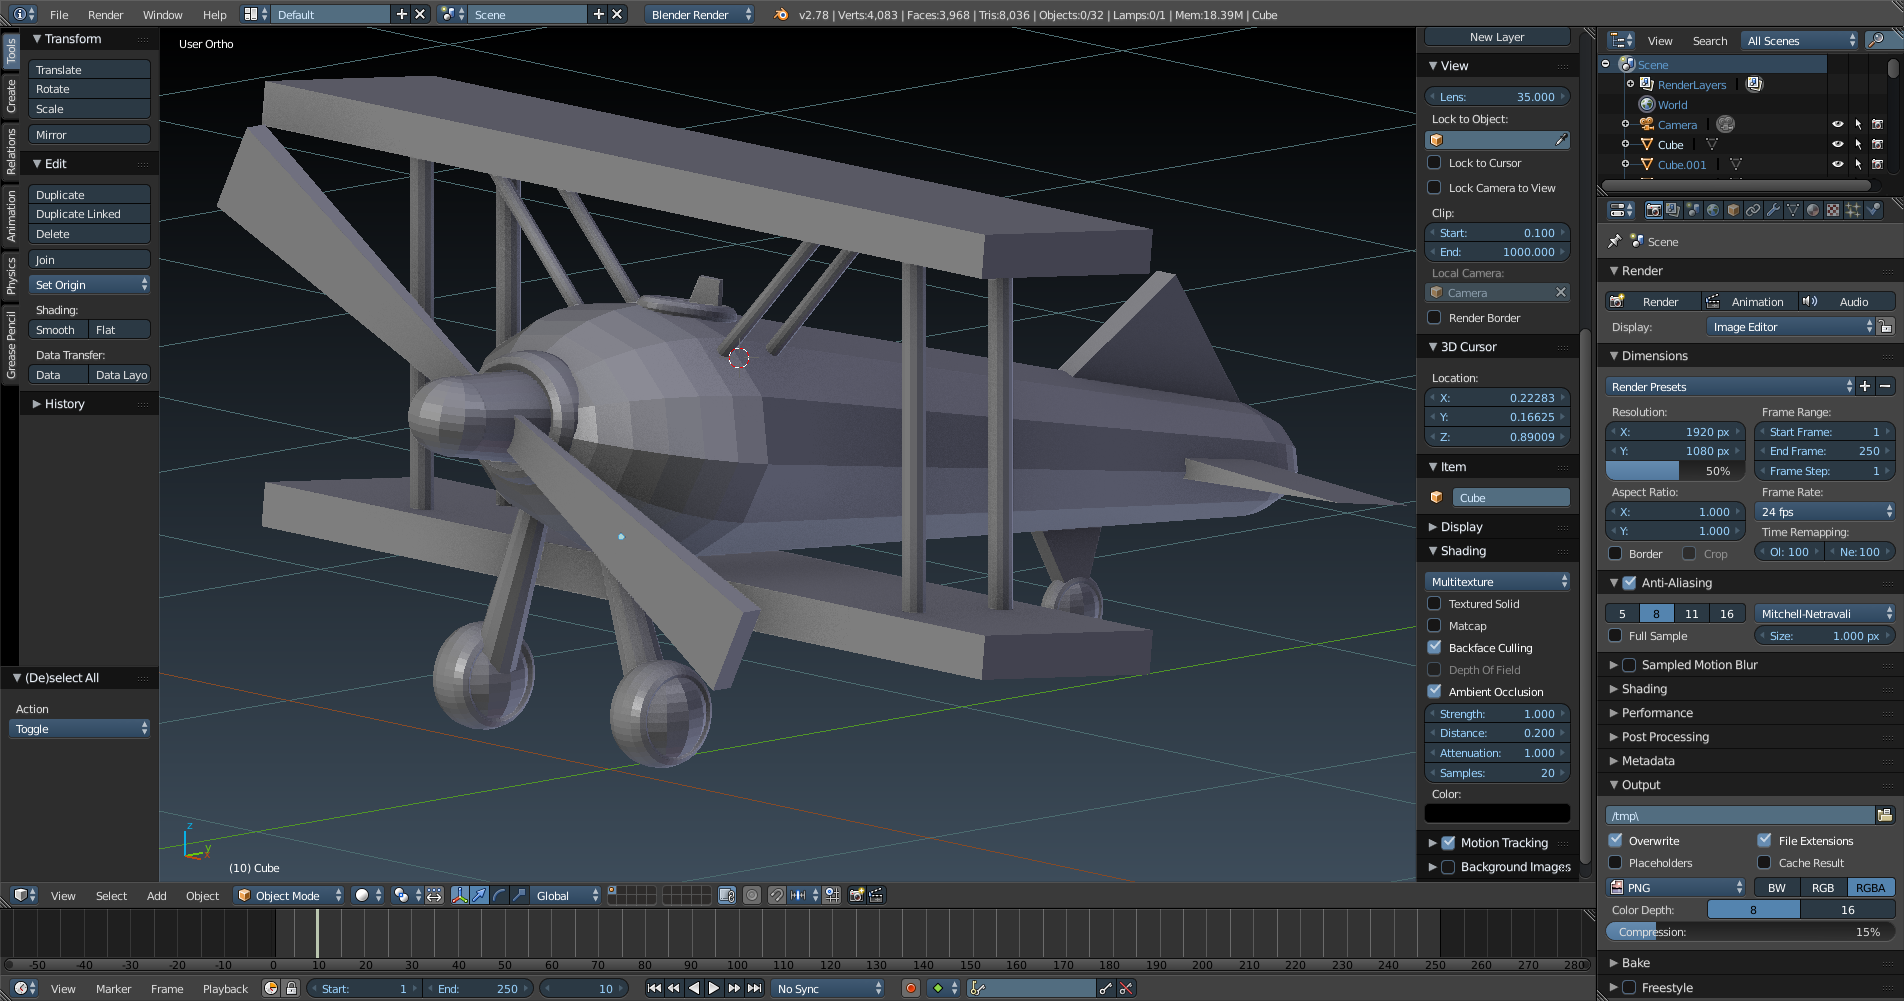Click the Duplicate Linked button
The image size is (1904, 1001).
[90, 214]
